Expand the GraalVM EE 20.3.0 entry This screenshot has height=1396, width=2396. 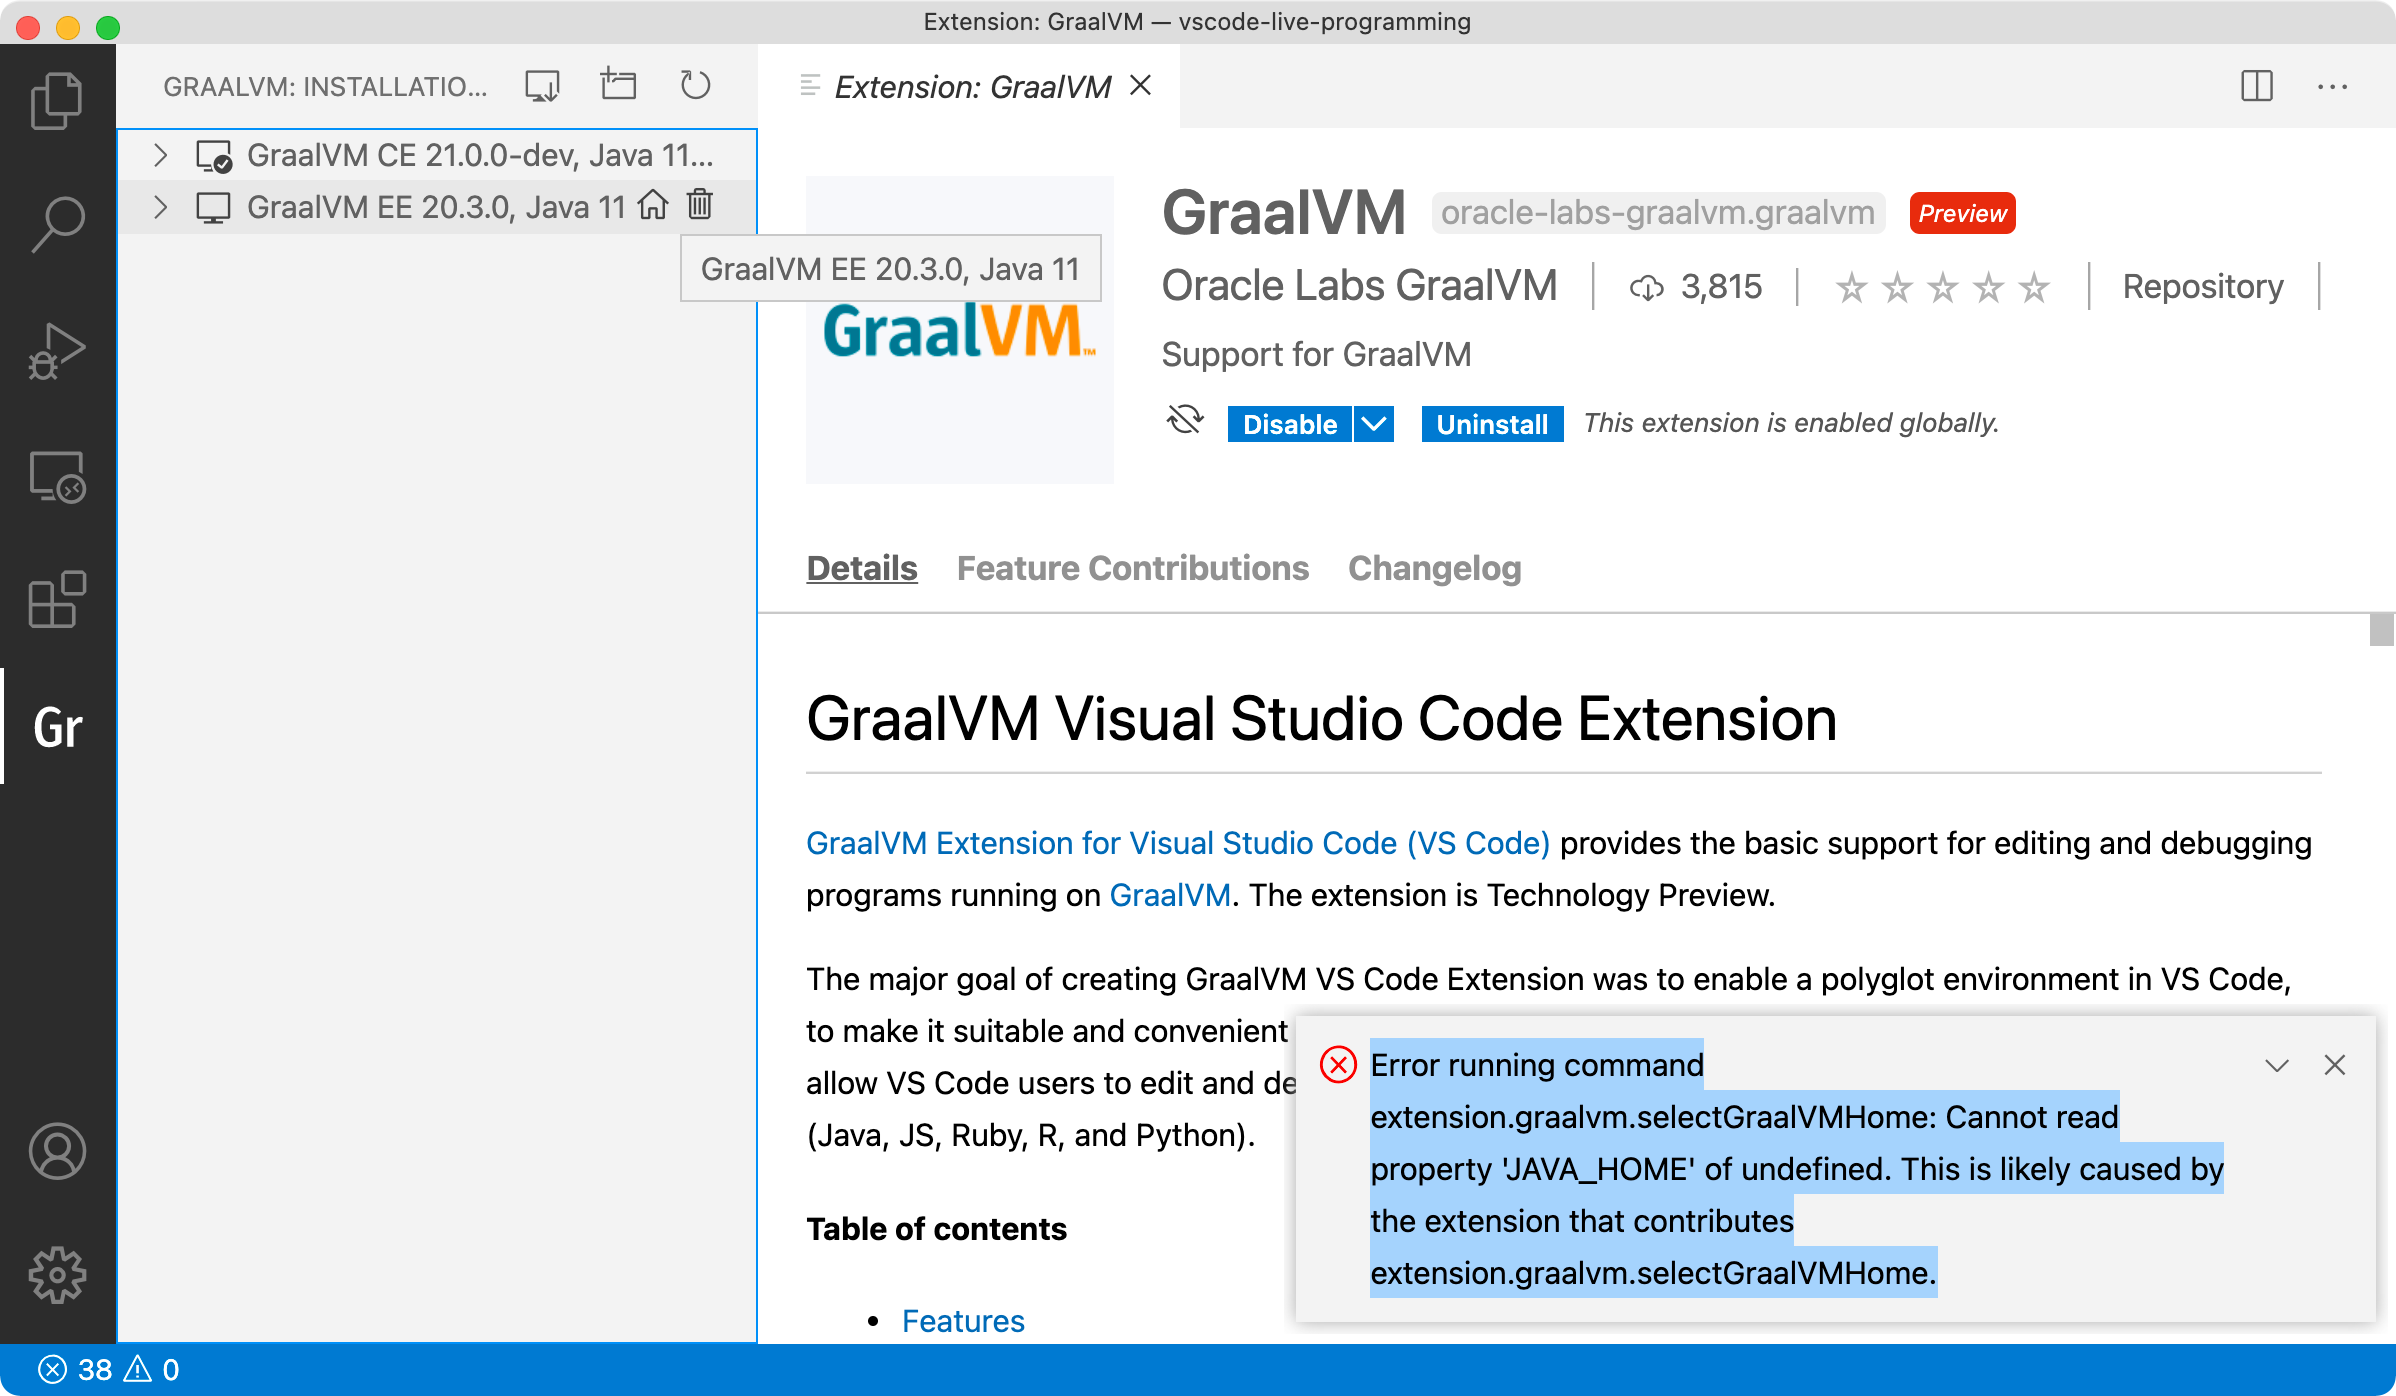click(x=160, y=207)
